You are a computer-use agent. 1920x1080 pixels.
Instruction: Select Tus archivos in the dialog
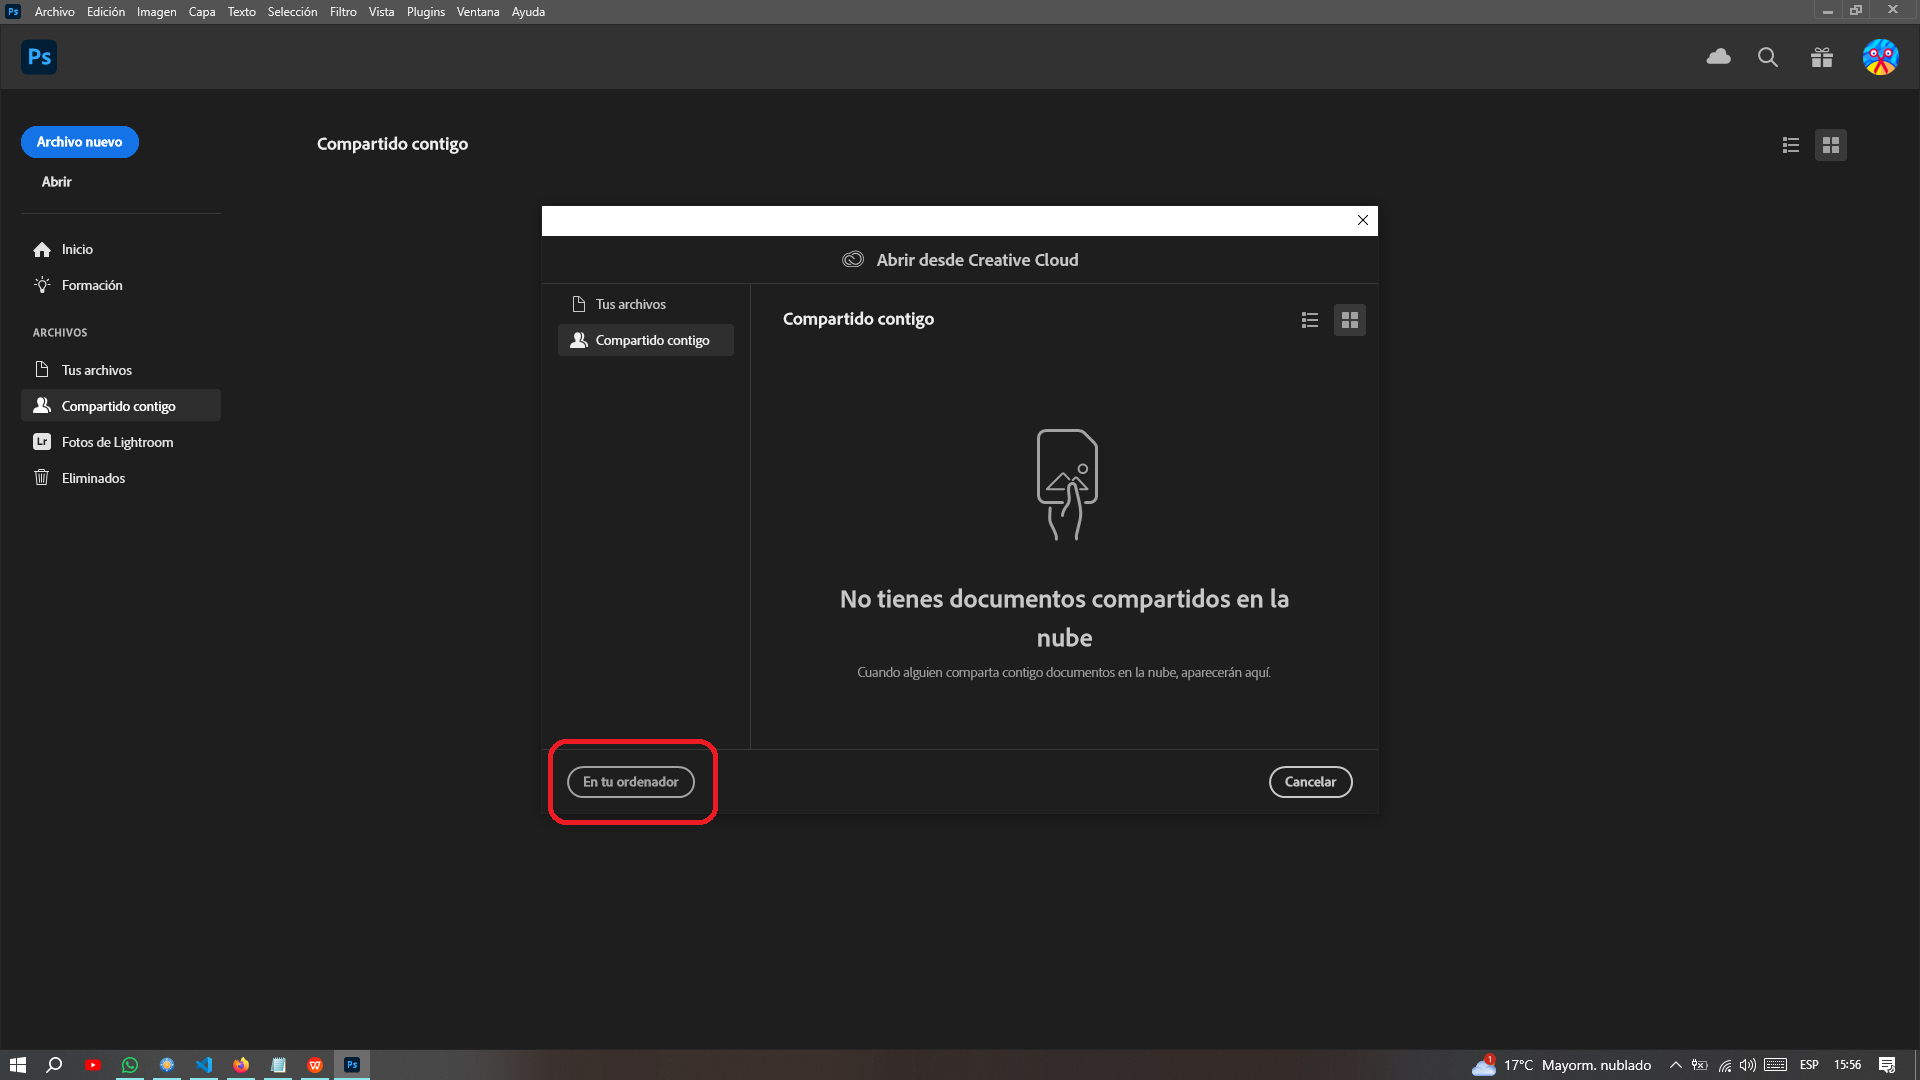pyautogui.click(x=630, y=304)
